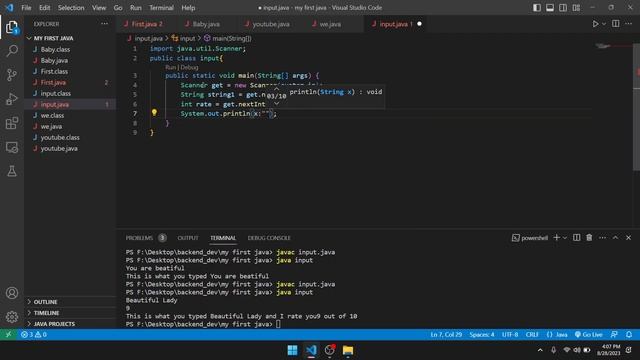Add a new terminal with plus icon

556,238
